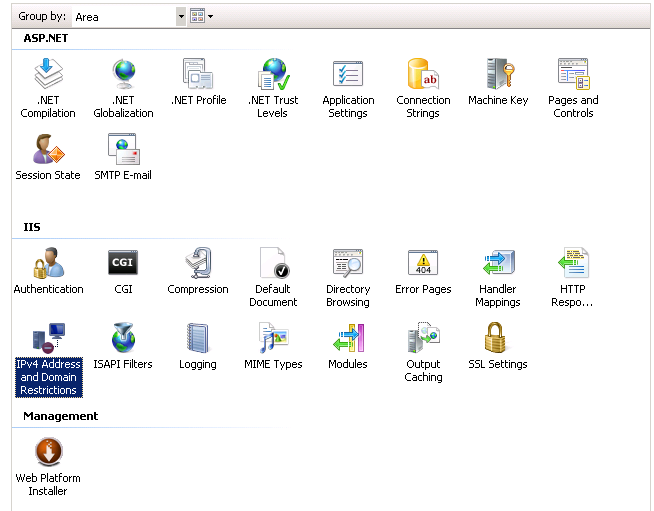The height and width of the screenshot is (511, 654).
Task: Open the view style dropdown button
Action: (201, 16)
